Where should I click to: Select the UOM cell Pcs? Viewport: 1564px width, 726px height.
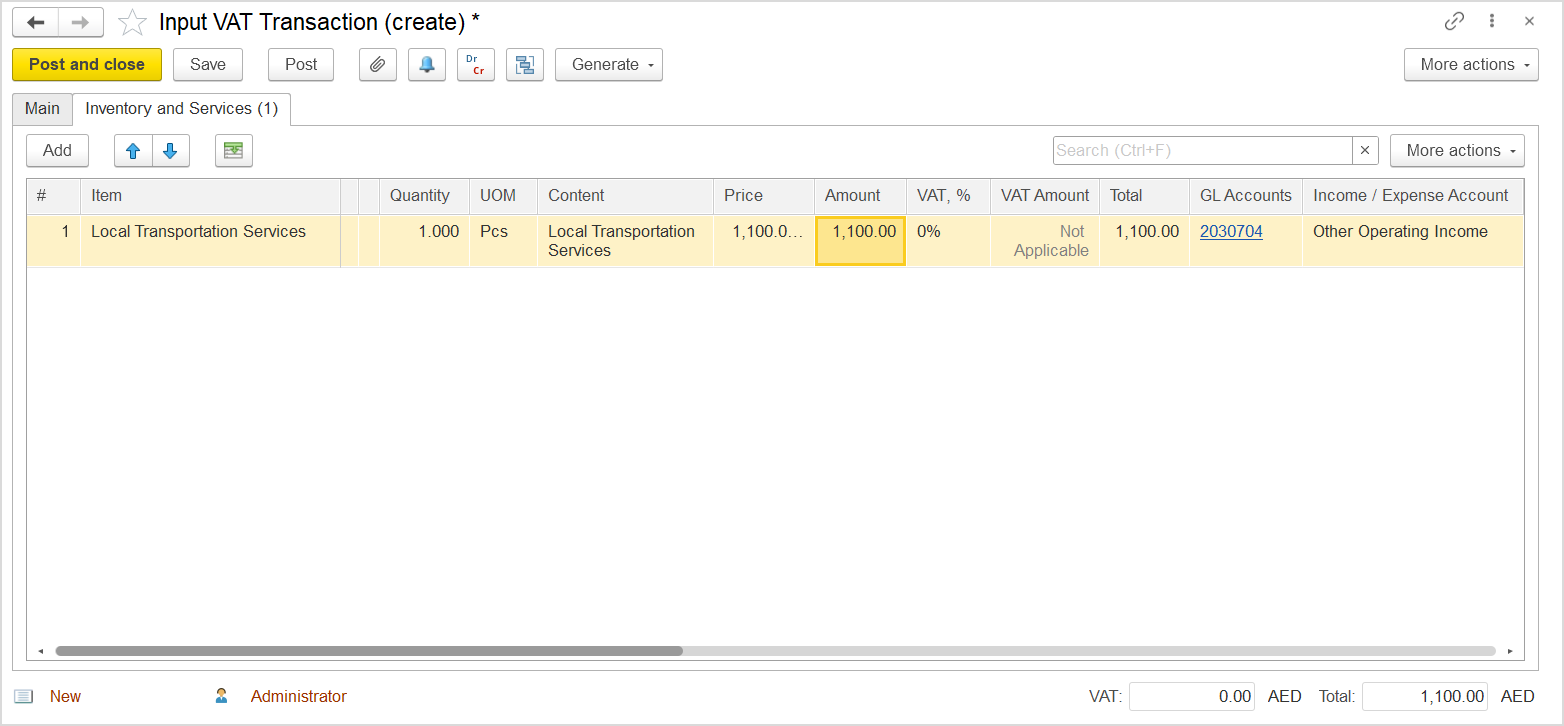click(x=503, y=241)
